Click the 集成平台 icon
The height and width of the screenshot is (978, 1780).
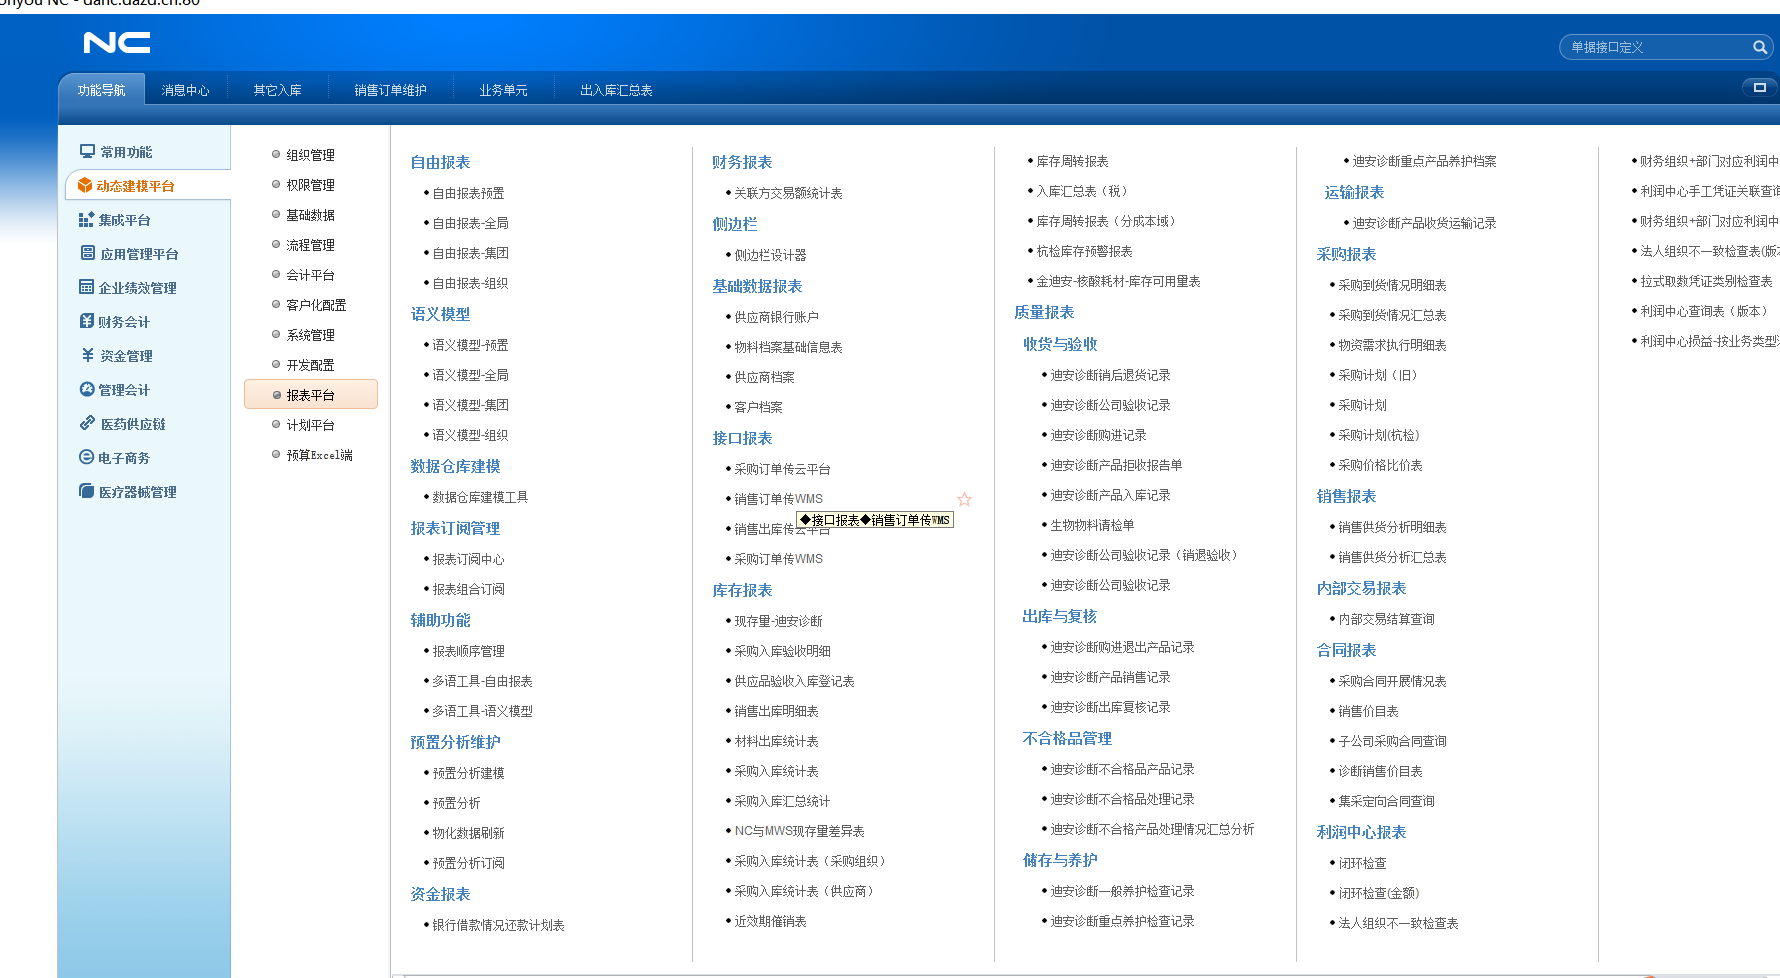pos(86,219)
